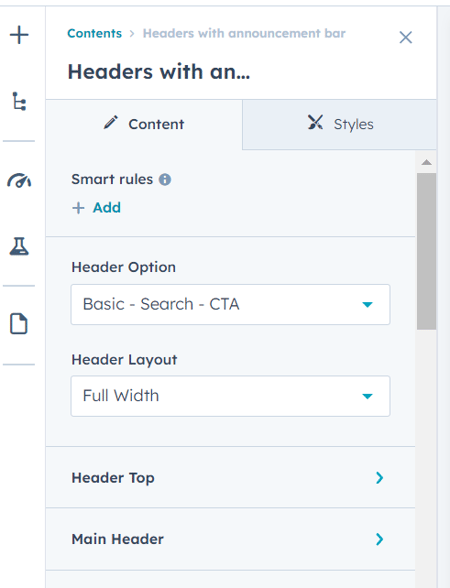Switch to the Styles tab
Viewport: 450px width, 588px height.
pyautogui.click(x=339, y=124)
